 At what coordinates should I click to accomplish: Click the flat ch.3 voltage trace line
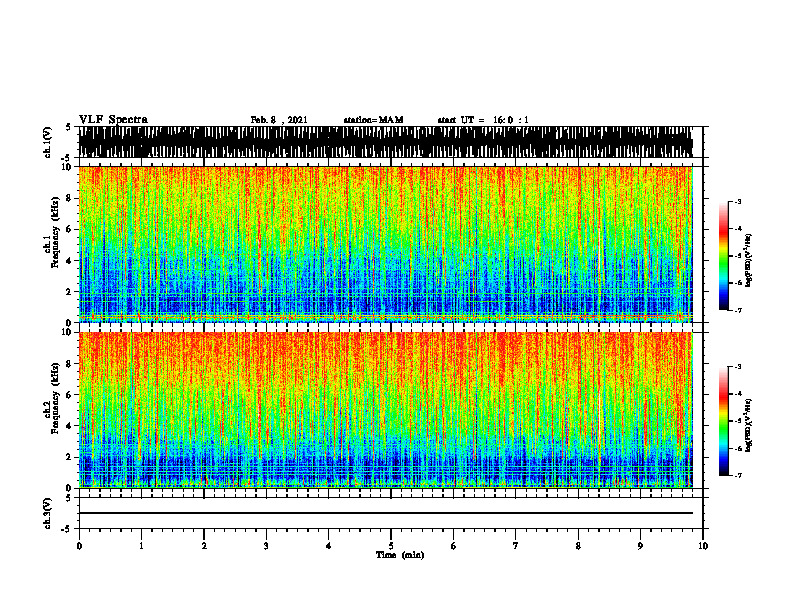(x=385, y=513)
